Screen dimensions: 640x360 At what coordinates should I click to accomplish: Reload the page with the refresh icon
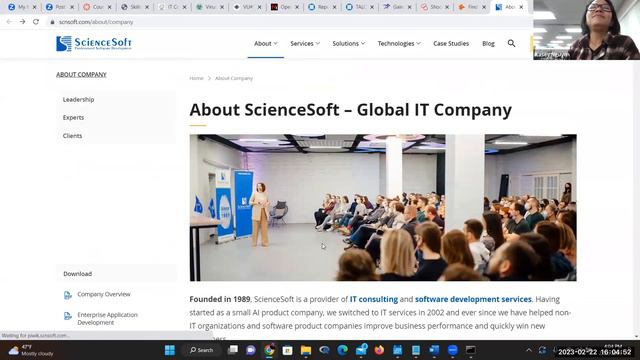(36, 22)
